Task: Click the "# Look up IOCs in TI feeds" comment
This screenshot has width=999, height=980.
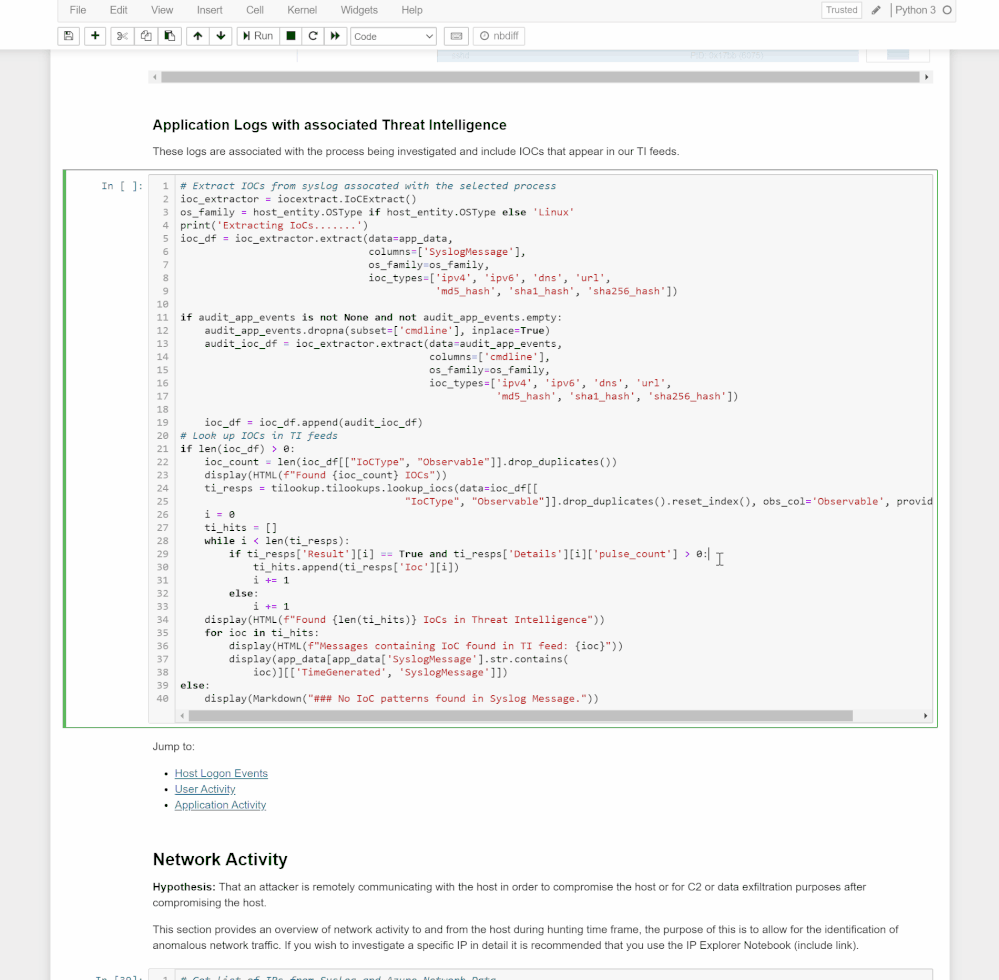Action: click(259, 436)
